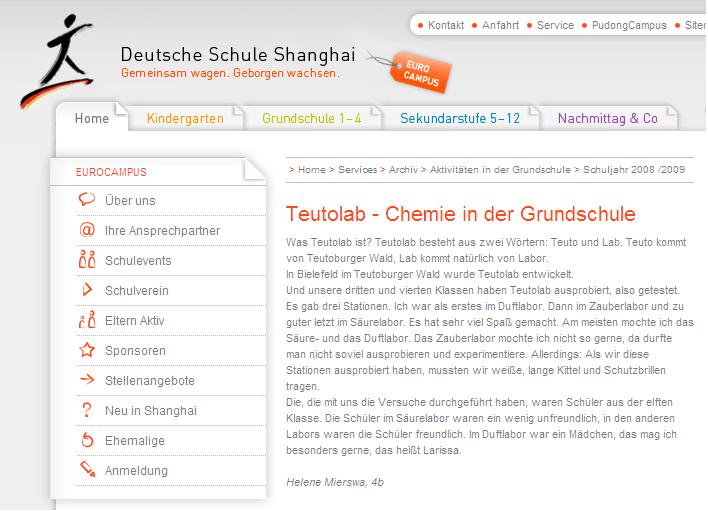Viewport: 708px width, 511px height.
Task: Click the author line Helene Mierswa, 4b
Action: pos(335,482)
